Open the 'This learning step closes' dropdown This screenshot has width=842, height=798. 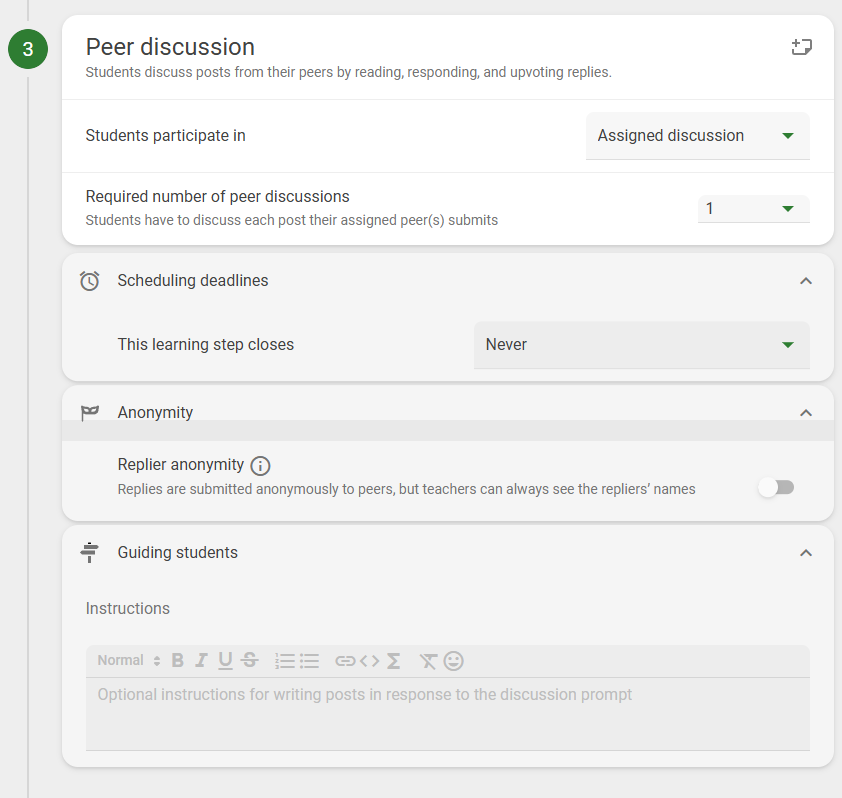[641, 344]
